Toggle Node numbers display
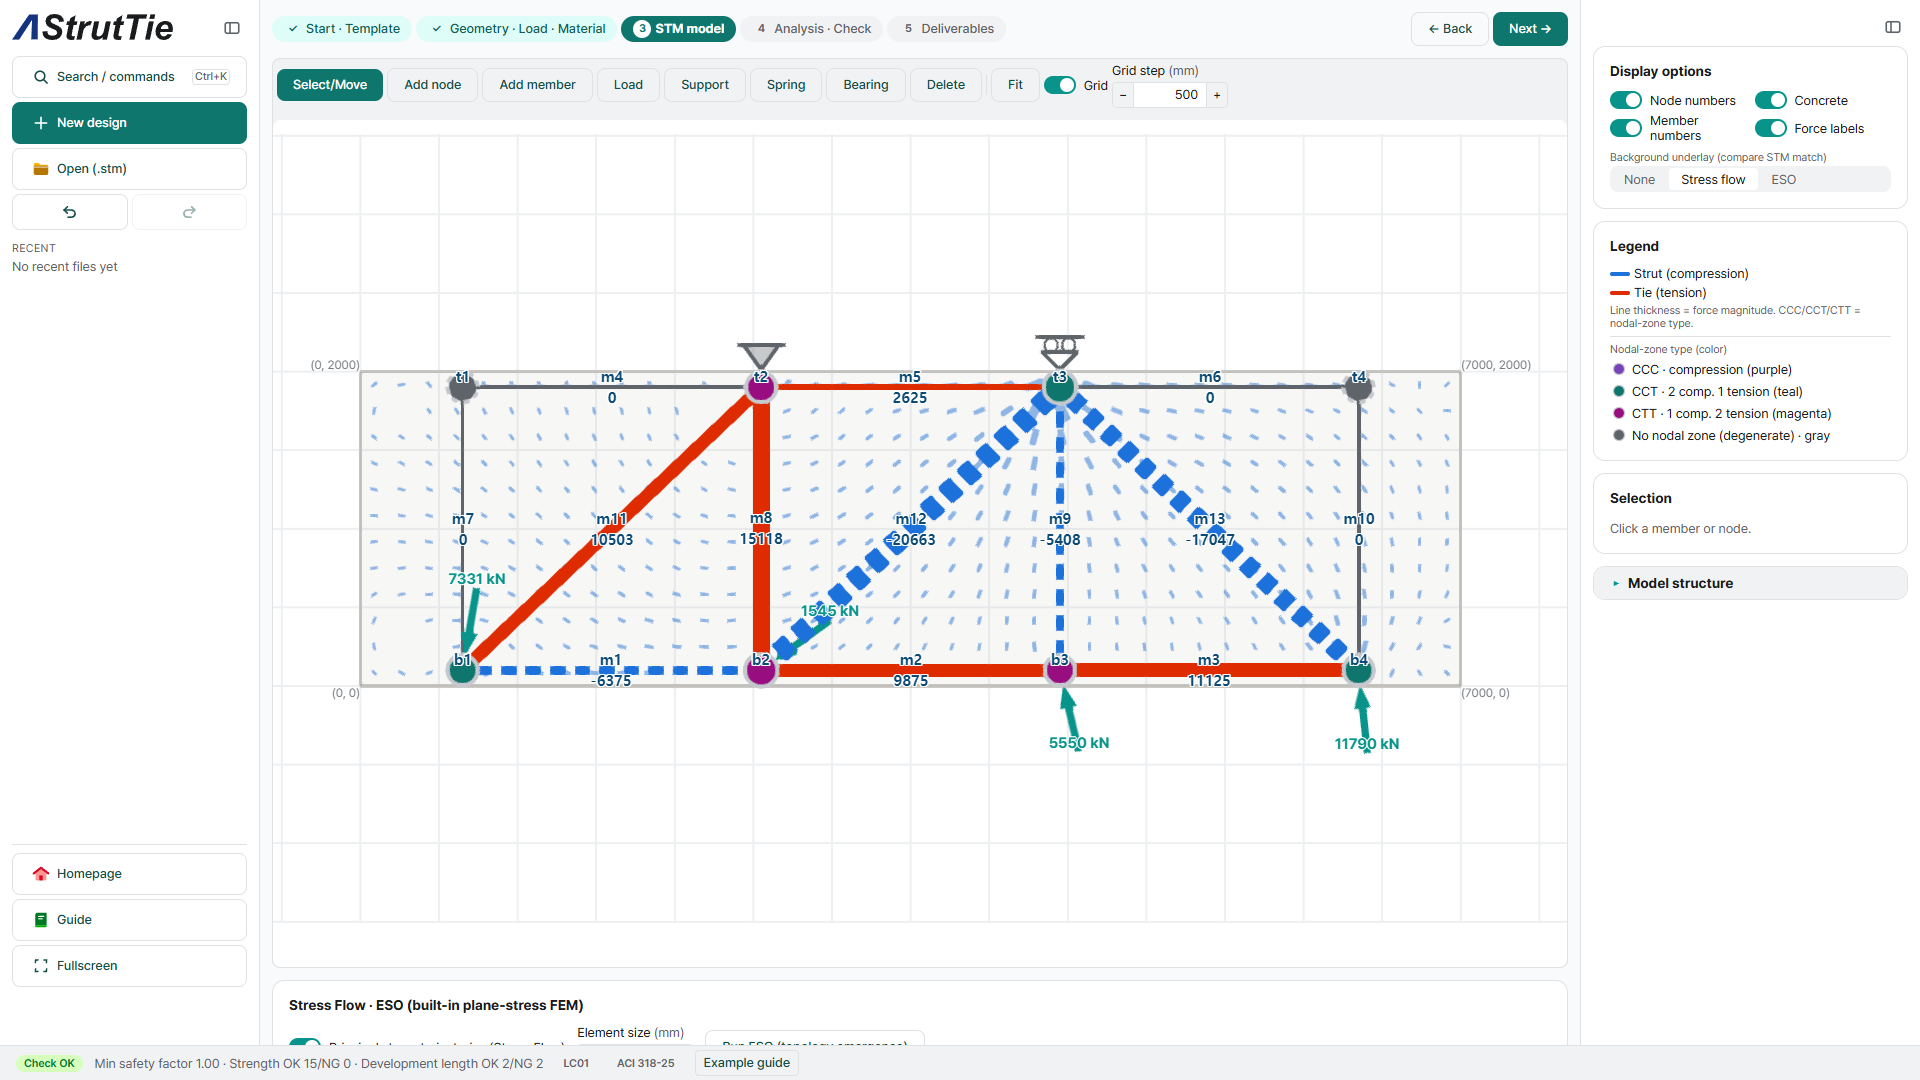 click(x=1626, y=100)
